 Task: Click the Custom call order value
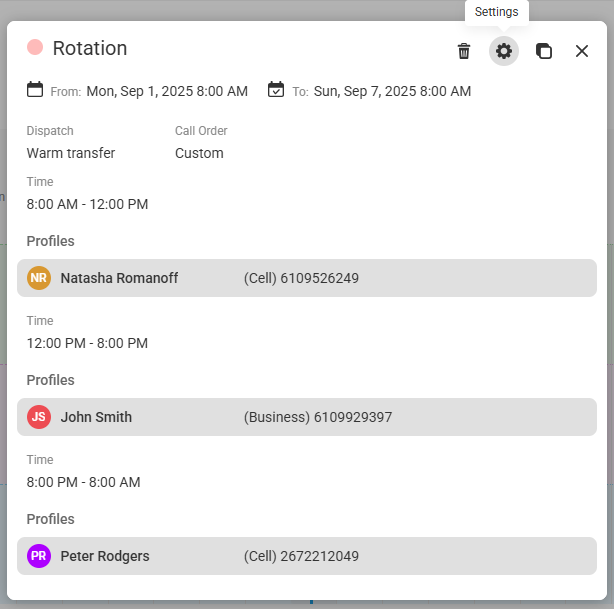click(199, 153)
